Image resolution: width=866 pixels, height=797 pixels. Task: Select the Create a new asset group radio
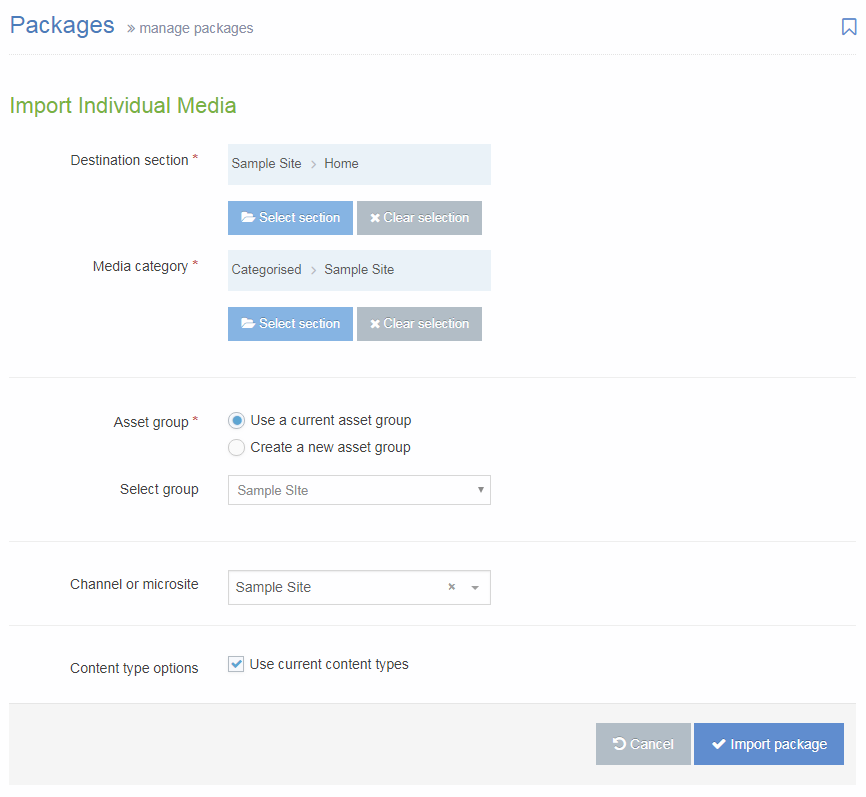tap(236, 447)
